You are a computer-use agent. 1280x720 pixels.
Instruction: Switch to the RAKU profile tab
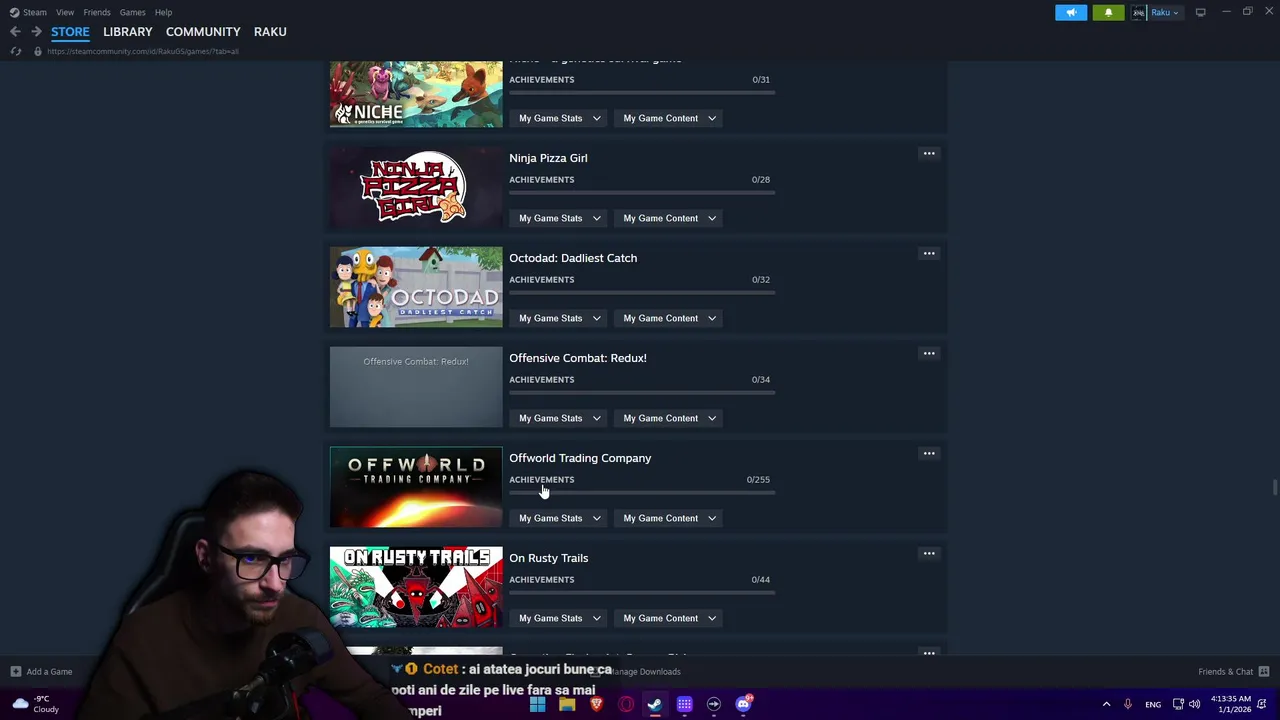point(270,32)
